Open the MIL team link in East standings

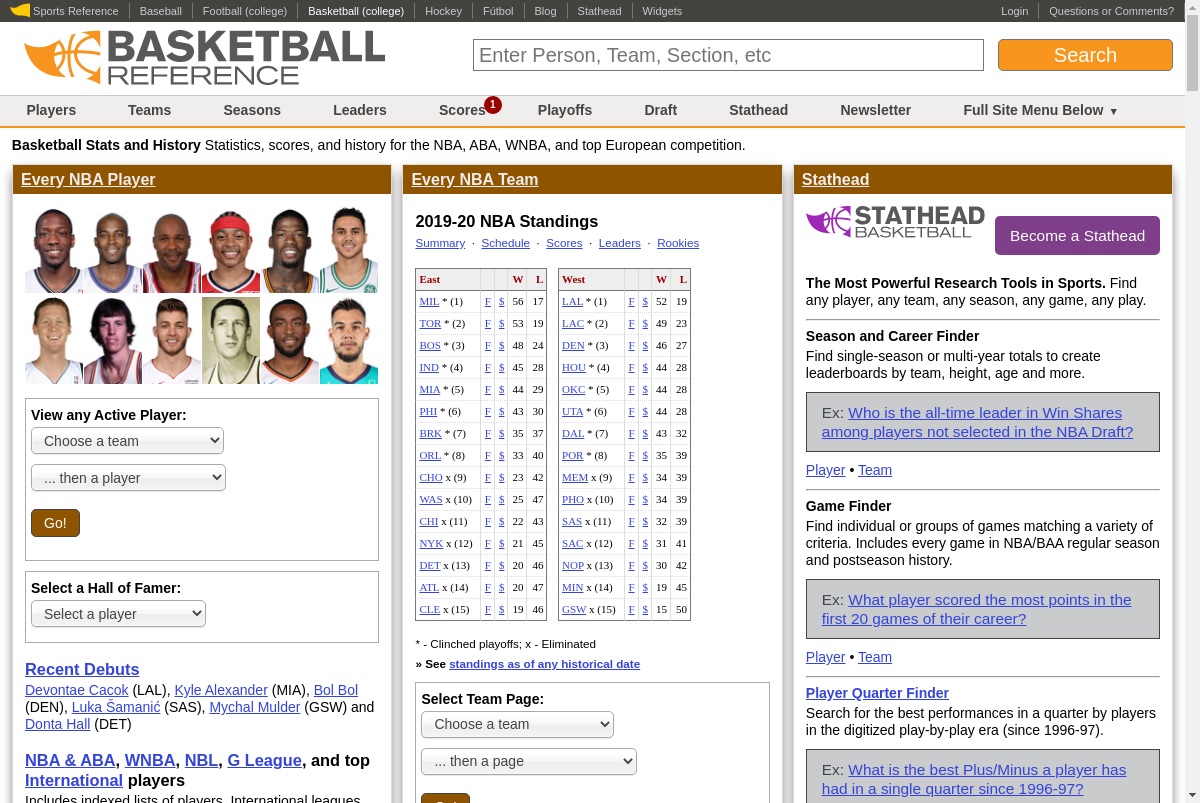429,301
